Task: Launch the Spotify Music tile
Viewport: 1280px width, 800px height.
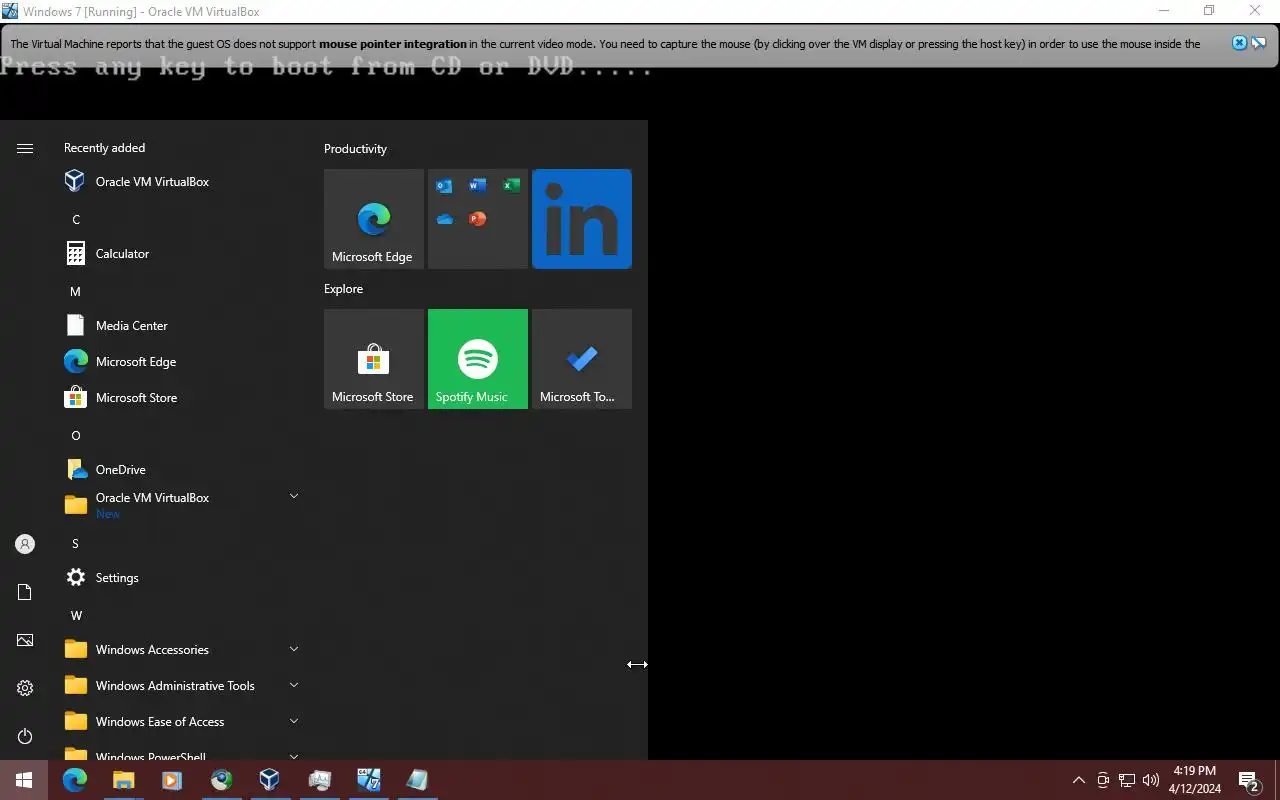Action: point(478,359)
